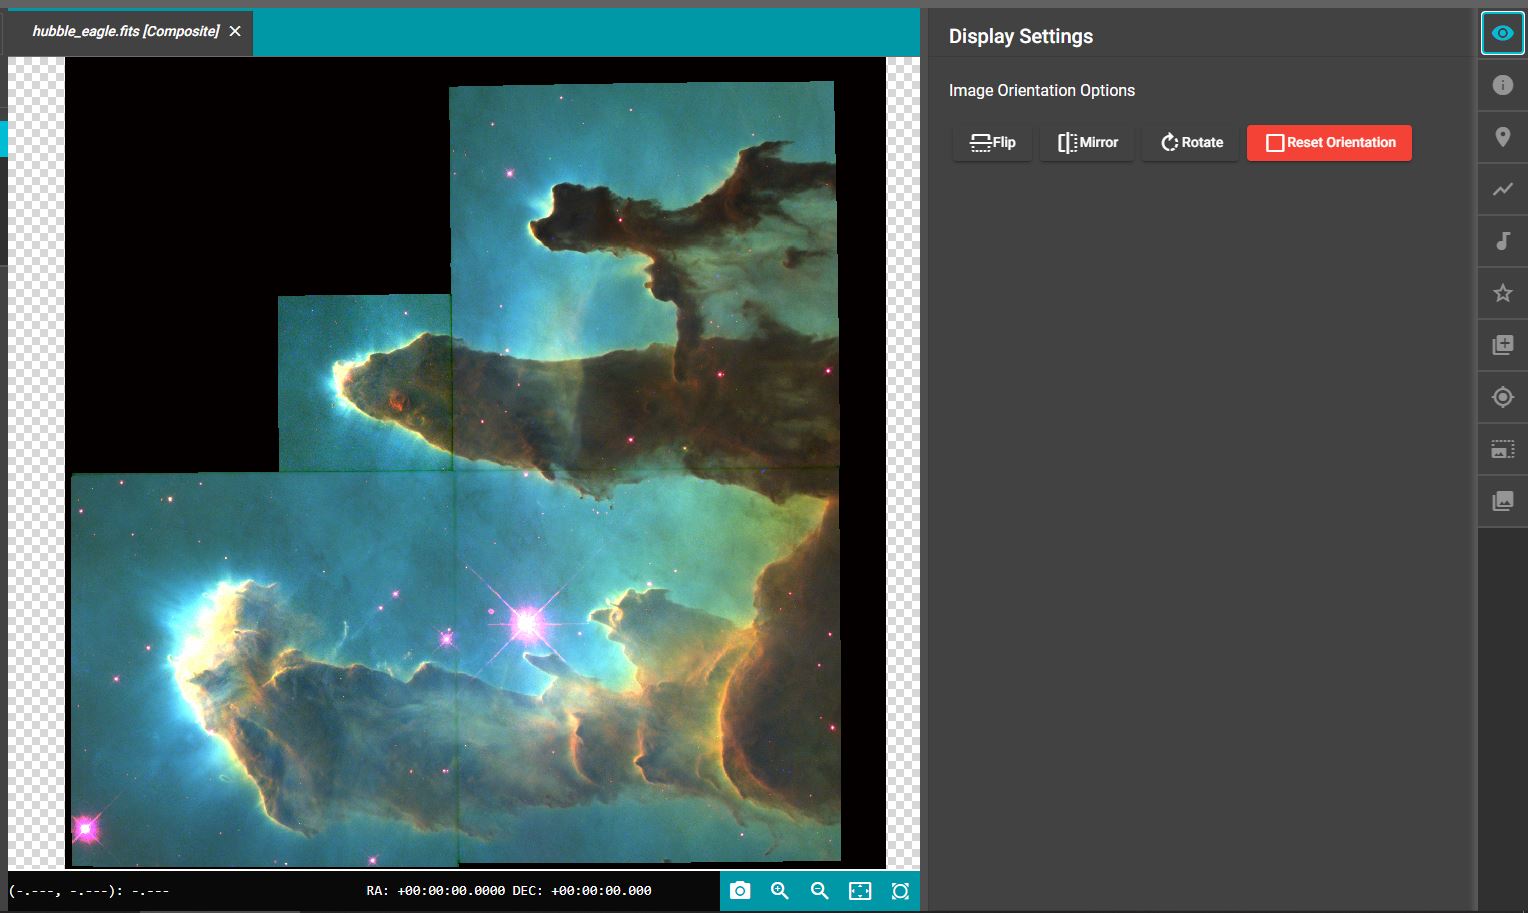Viewport: 1528px width, 913px height.
Task: Mirror the image horizontally
Action: (x=1088, y=143)
